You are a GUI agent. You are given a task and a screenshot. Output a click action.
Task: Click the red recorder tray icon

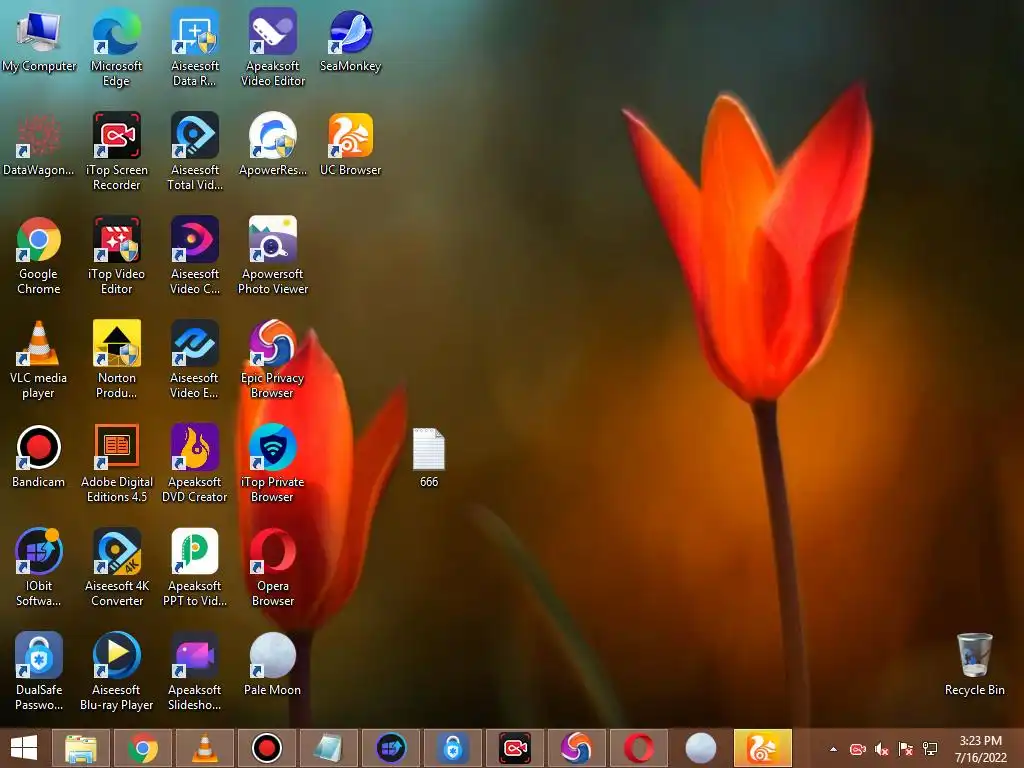(x=857, y=749)
